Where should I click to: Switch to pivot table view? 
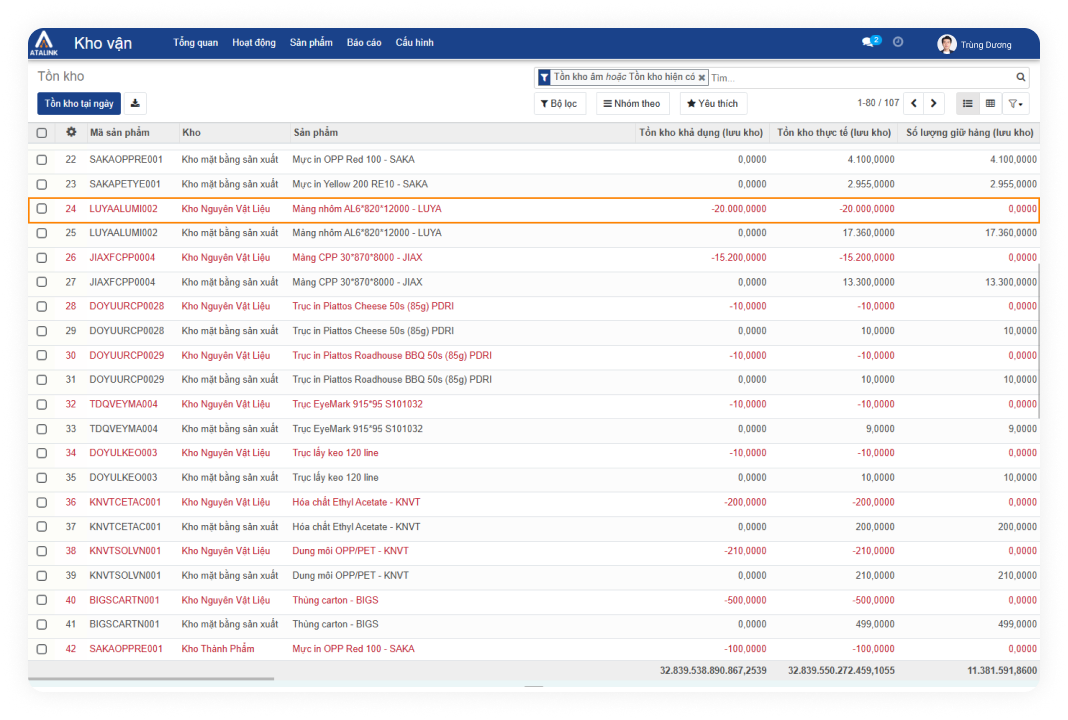990,103
